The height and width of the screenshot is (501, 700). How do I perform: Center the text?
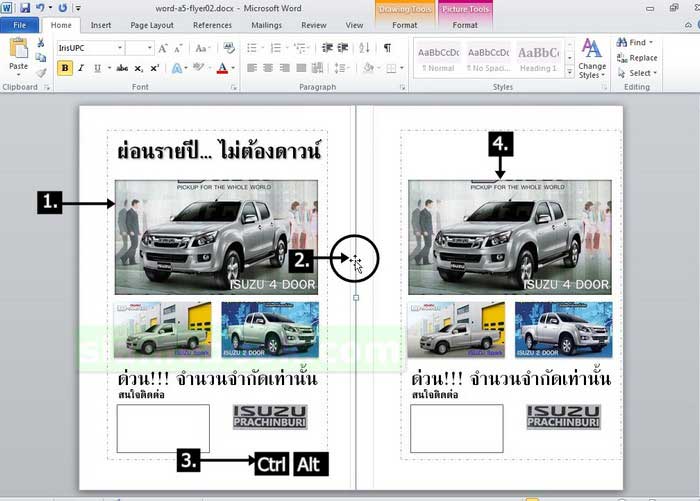coord(268,68)
